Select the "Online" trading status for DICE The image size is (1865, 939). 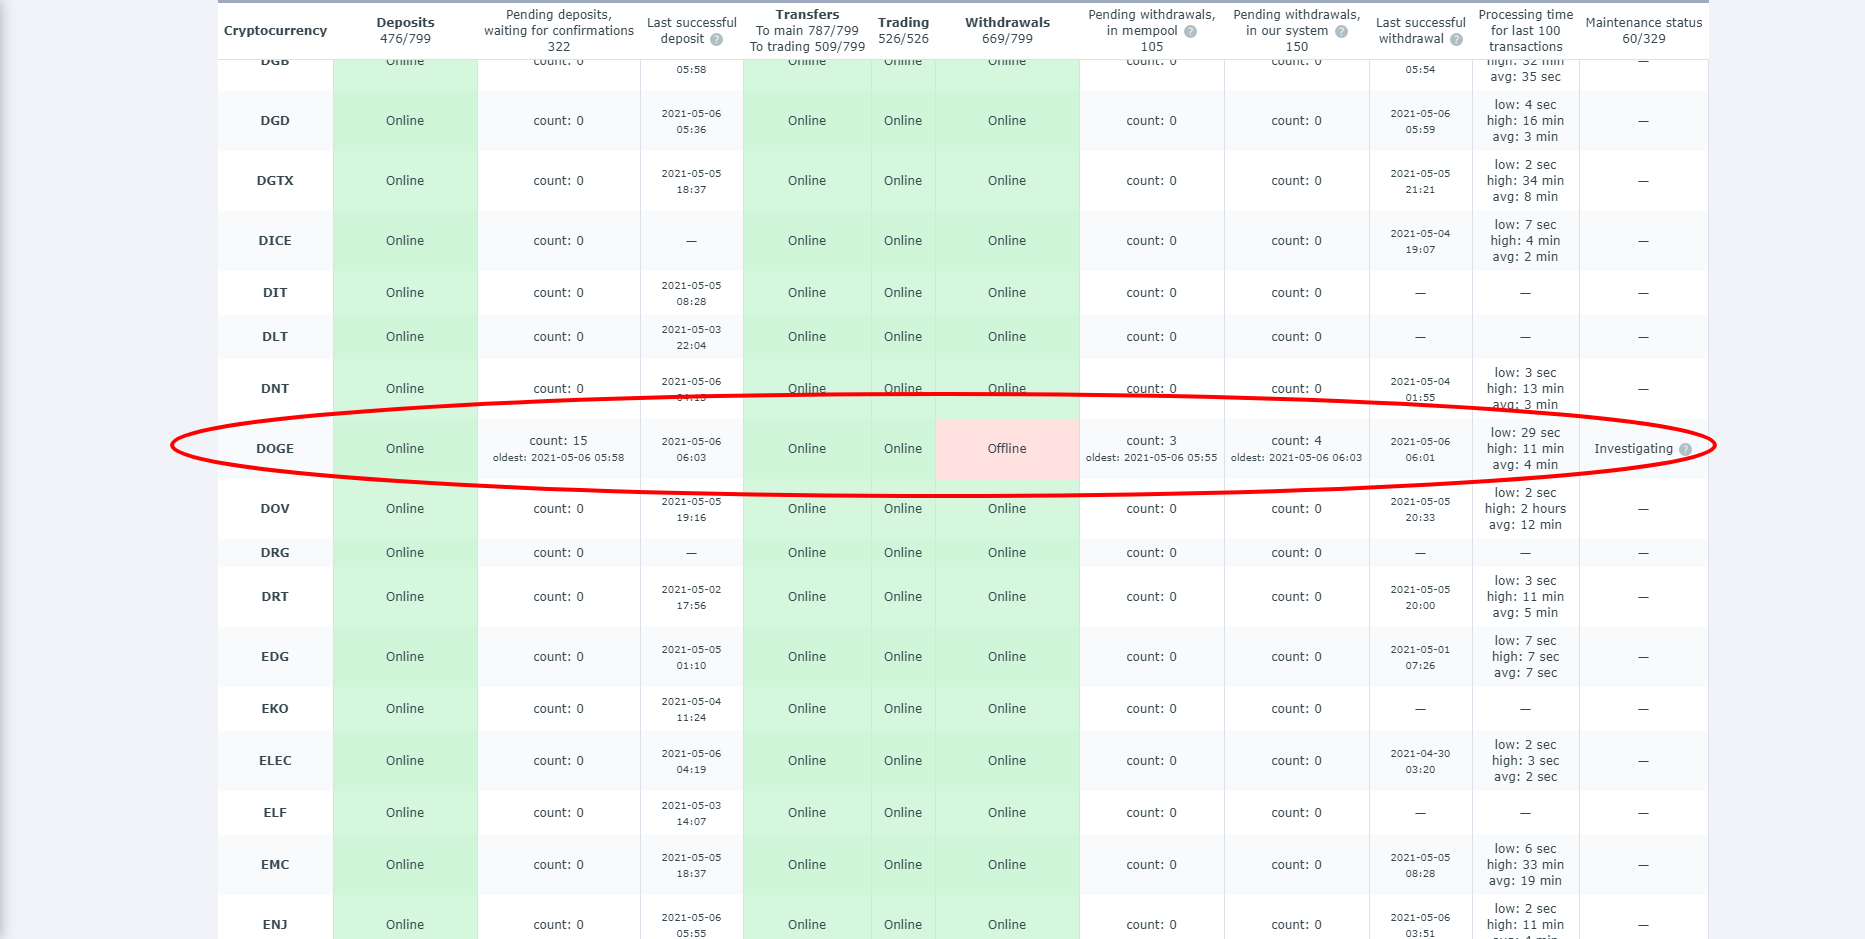(x=903, y=241)
